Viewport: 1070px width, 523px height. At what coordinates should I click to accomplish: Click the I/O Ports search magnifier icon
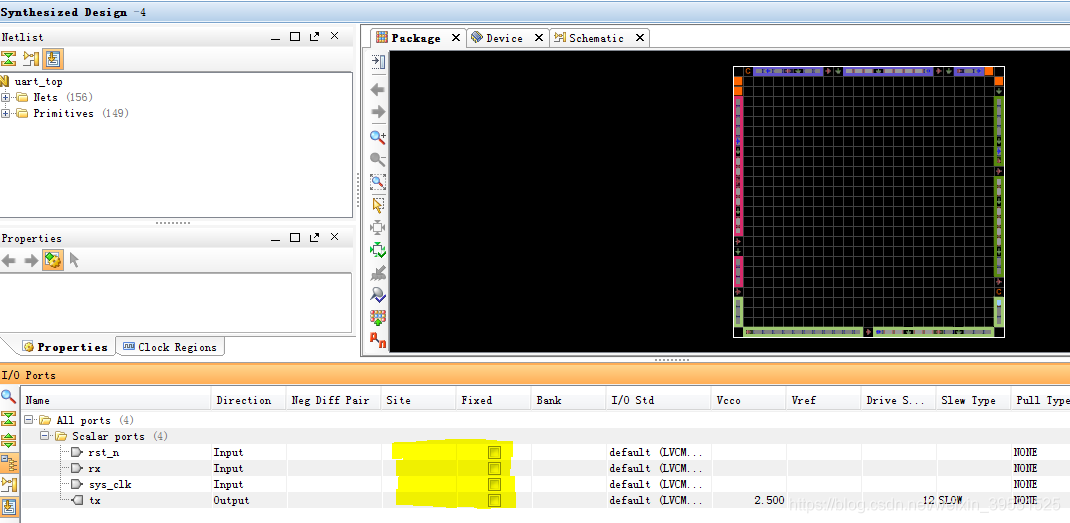[8, 397]
